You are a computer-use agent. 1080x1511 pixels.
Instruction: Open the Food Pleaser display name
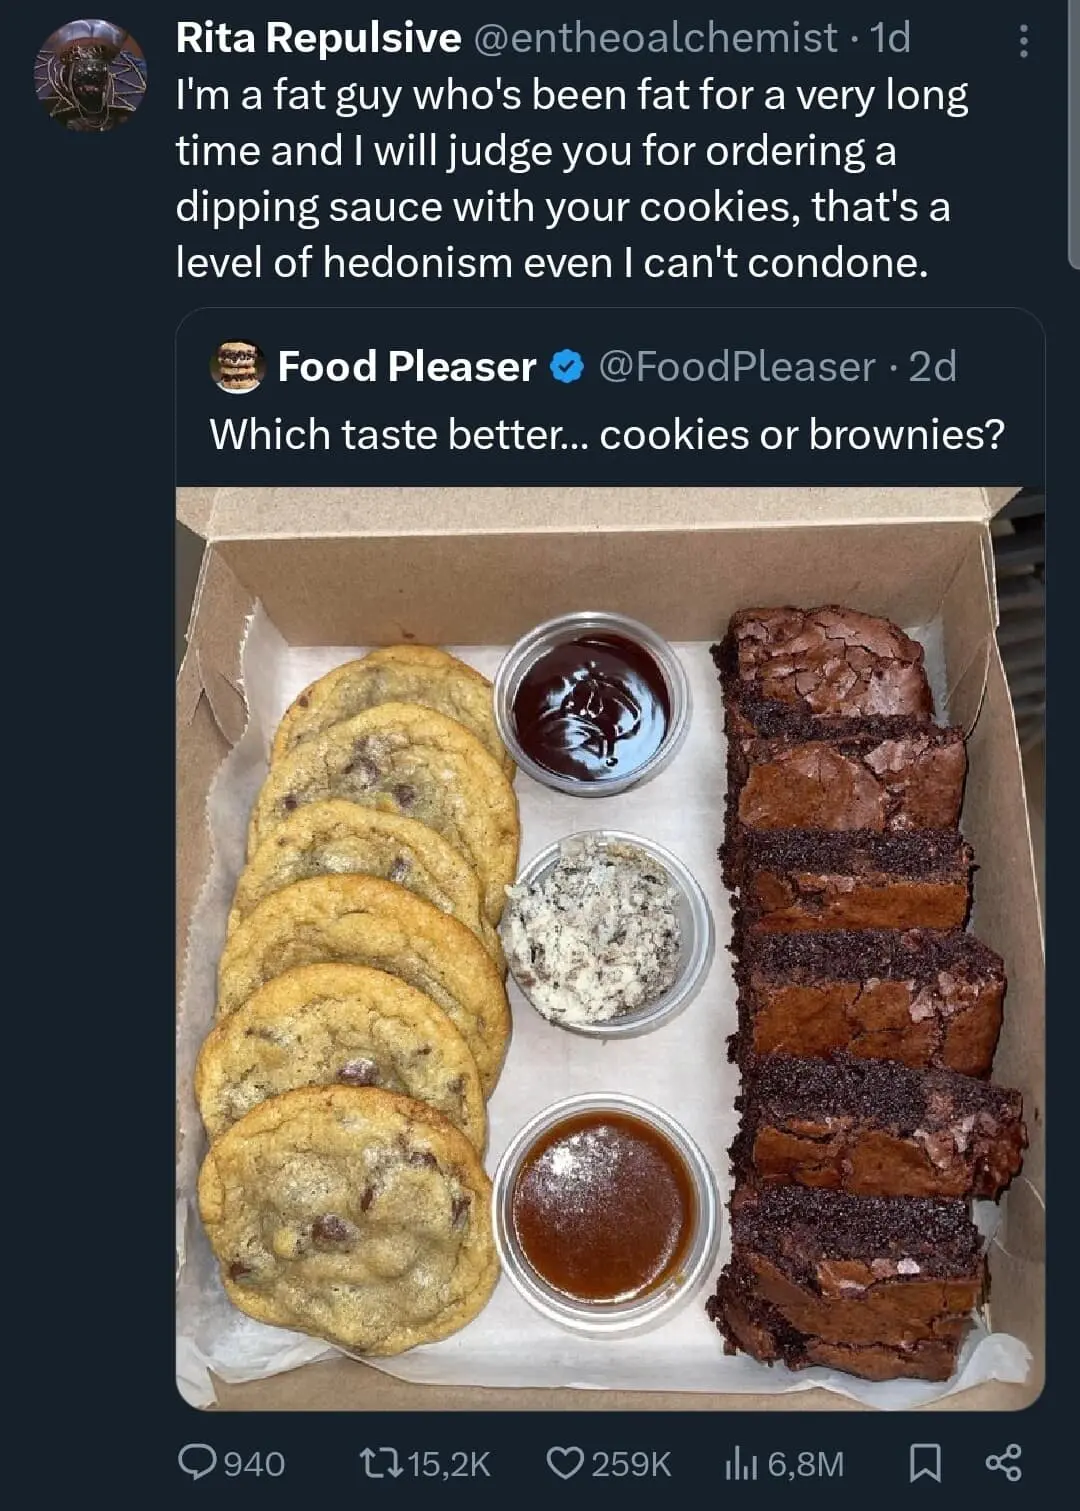(x=406, y=367)
